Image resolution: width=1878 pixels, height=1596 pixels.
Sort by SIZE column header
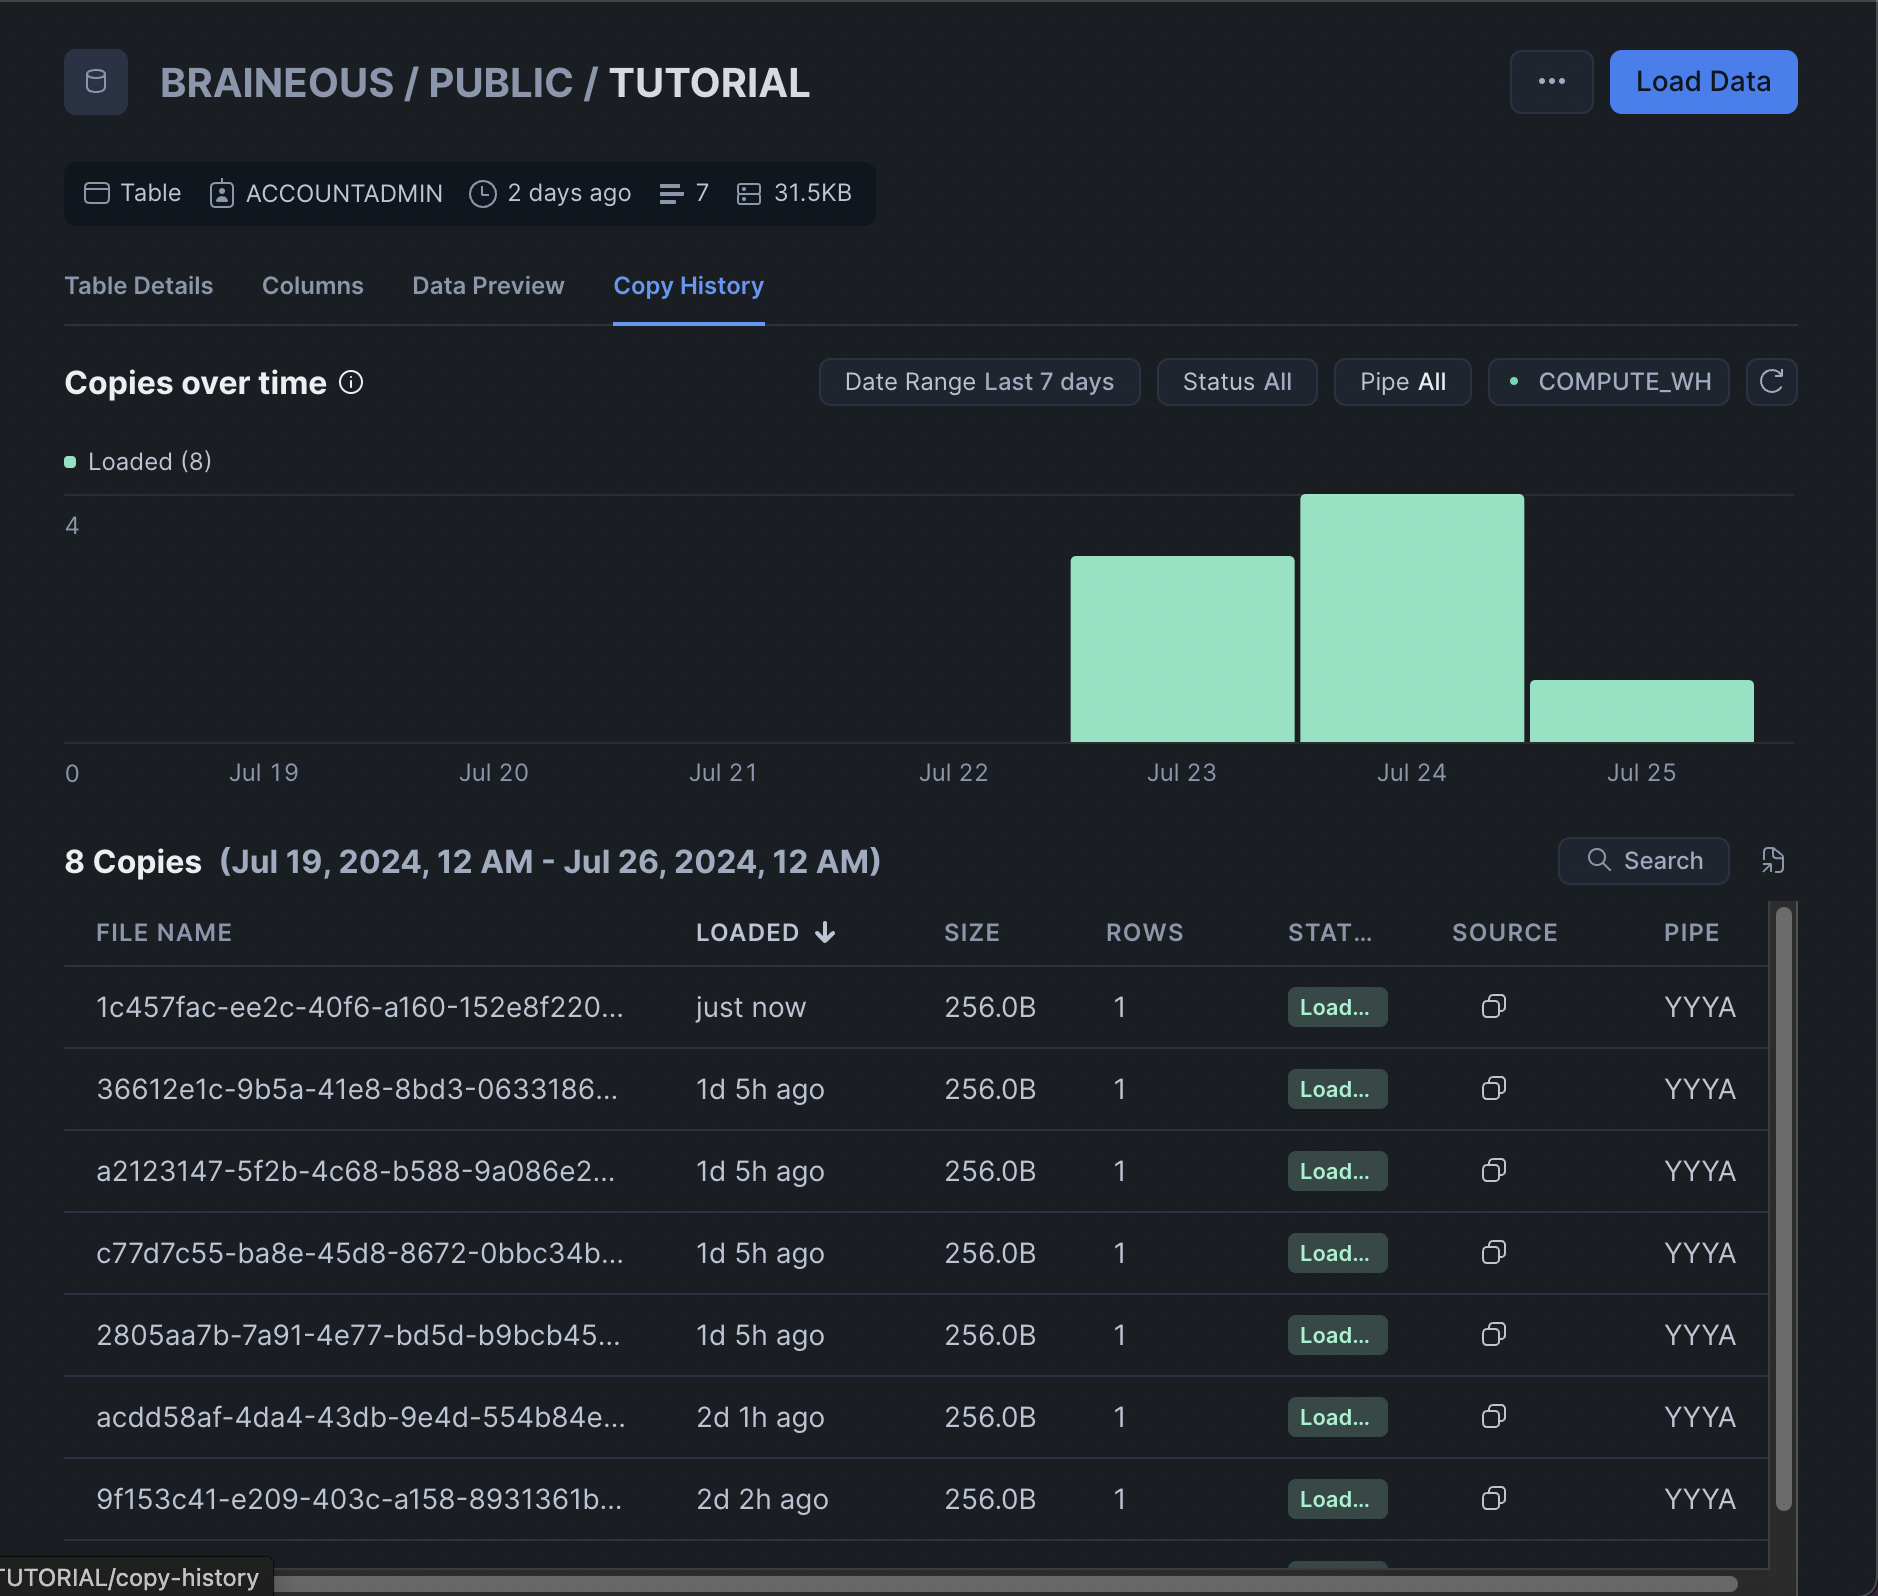972,933
